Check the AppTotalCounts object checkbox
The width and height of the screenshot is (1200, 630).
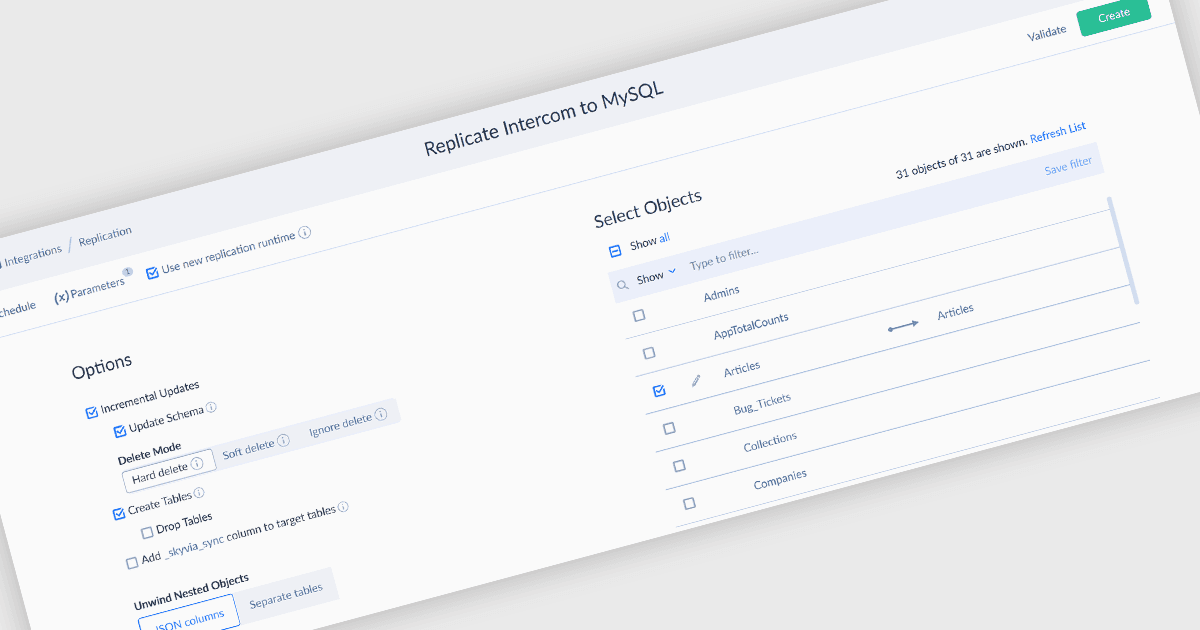coord(649,353)
